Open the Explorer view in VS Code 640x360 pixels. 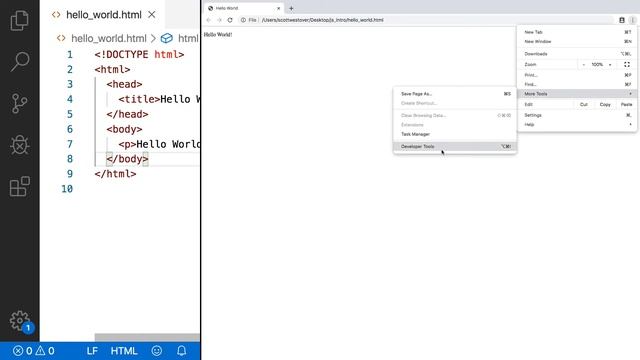[x=20, y=20]
